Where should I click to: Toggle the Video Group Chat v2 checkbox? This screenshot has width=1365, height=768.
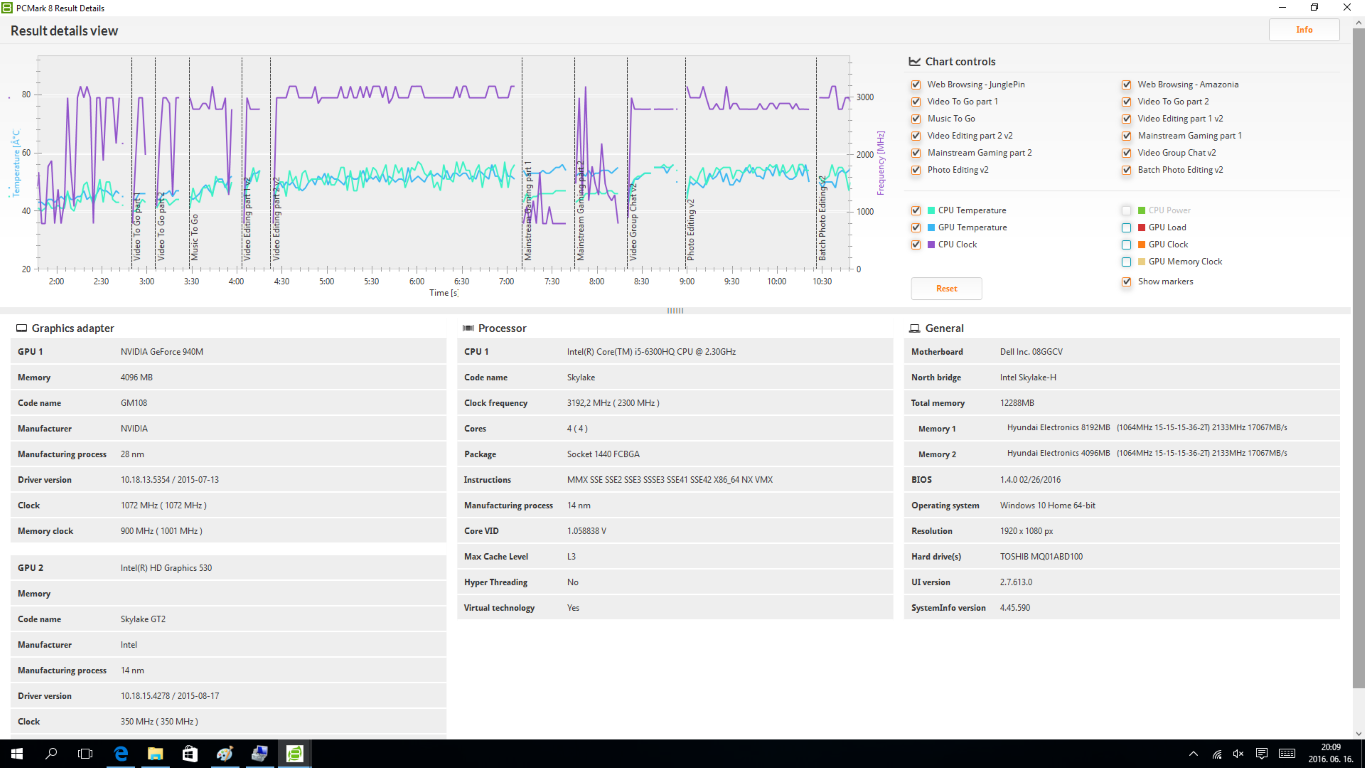(x=1127, y=153)
